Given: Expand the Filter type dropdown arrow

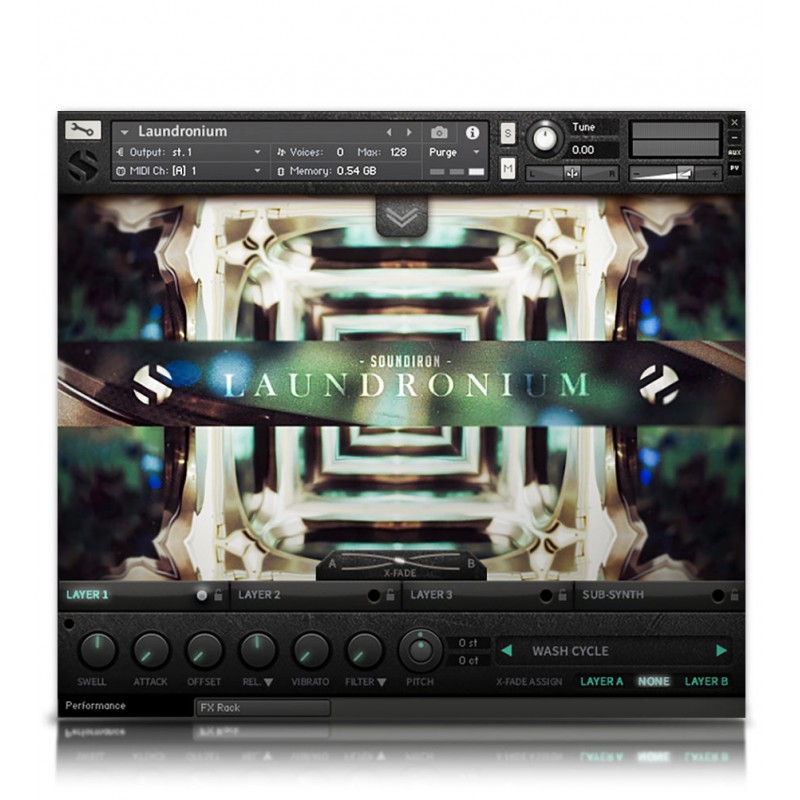Looking at the screenshot, I should coord(382,682).
